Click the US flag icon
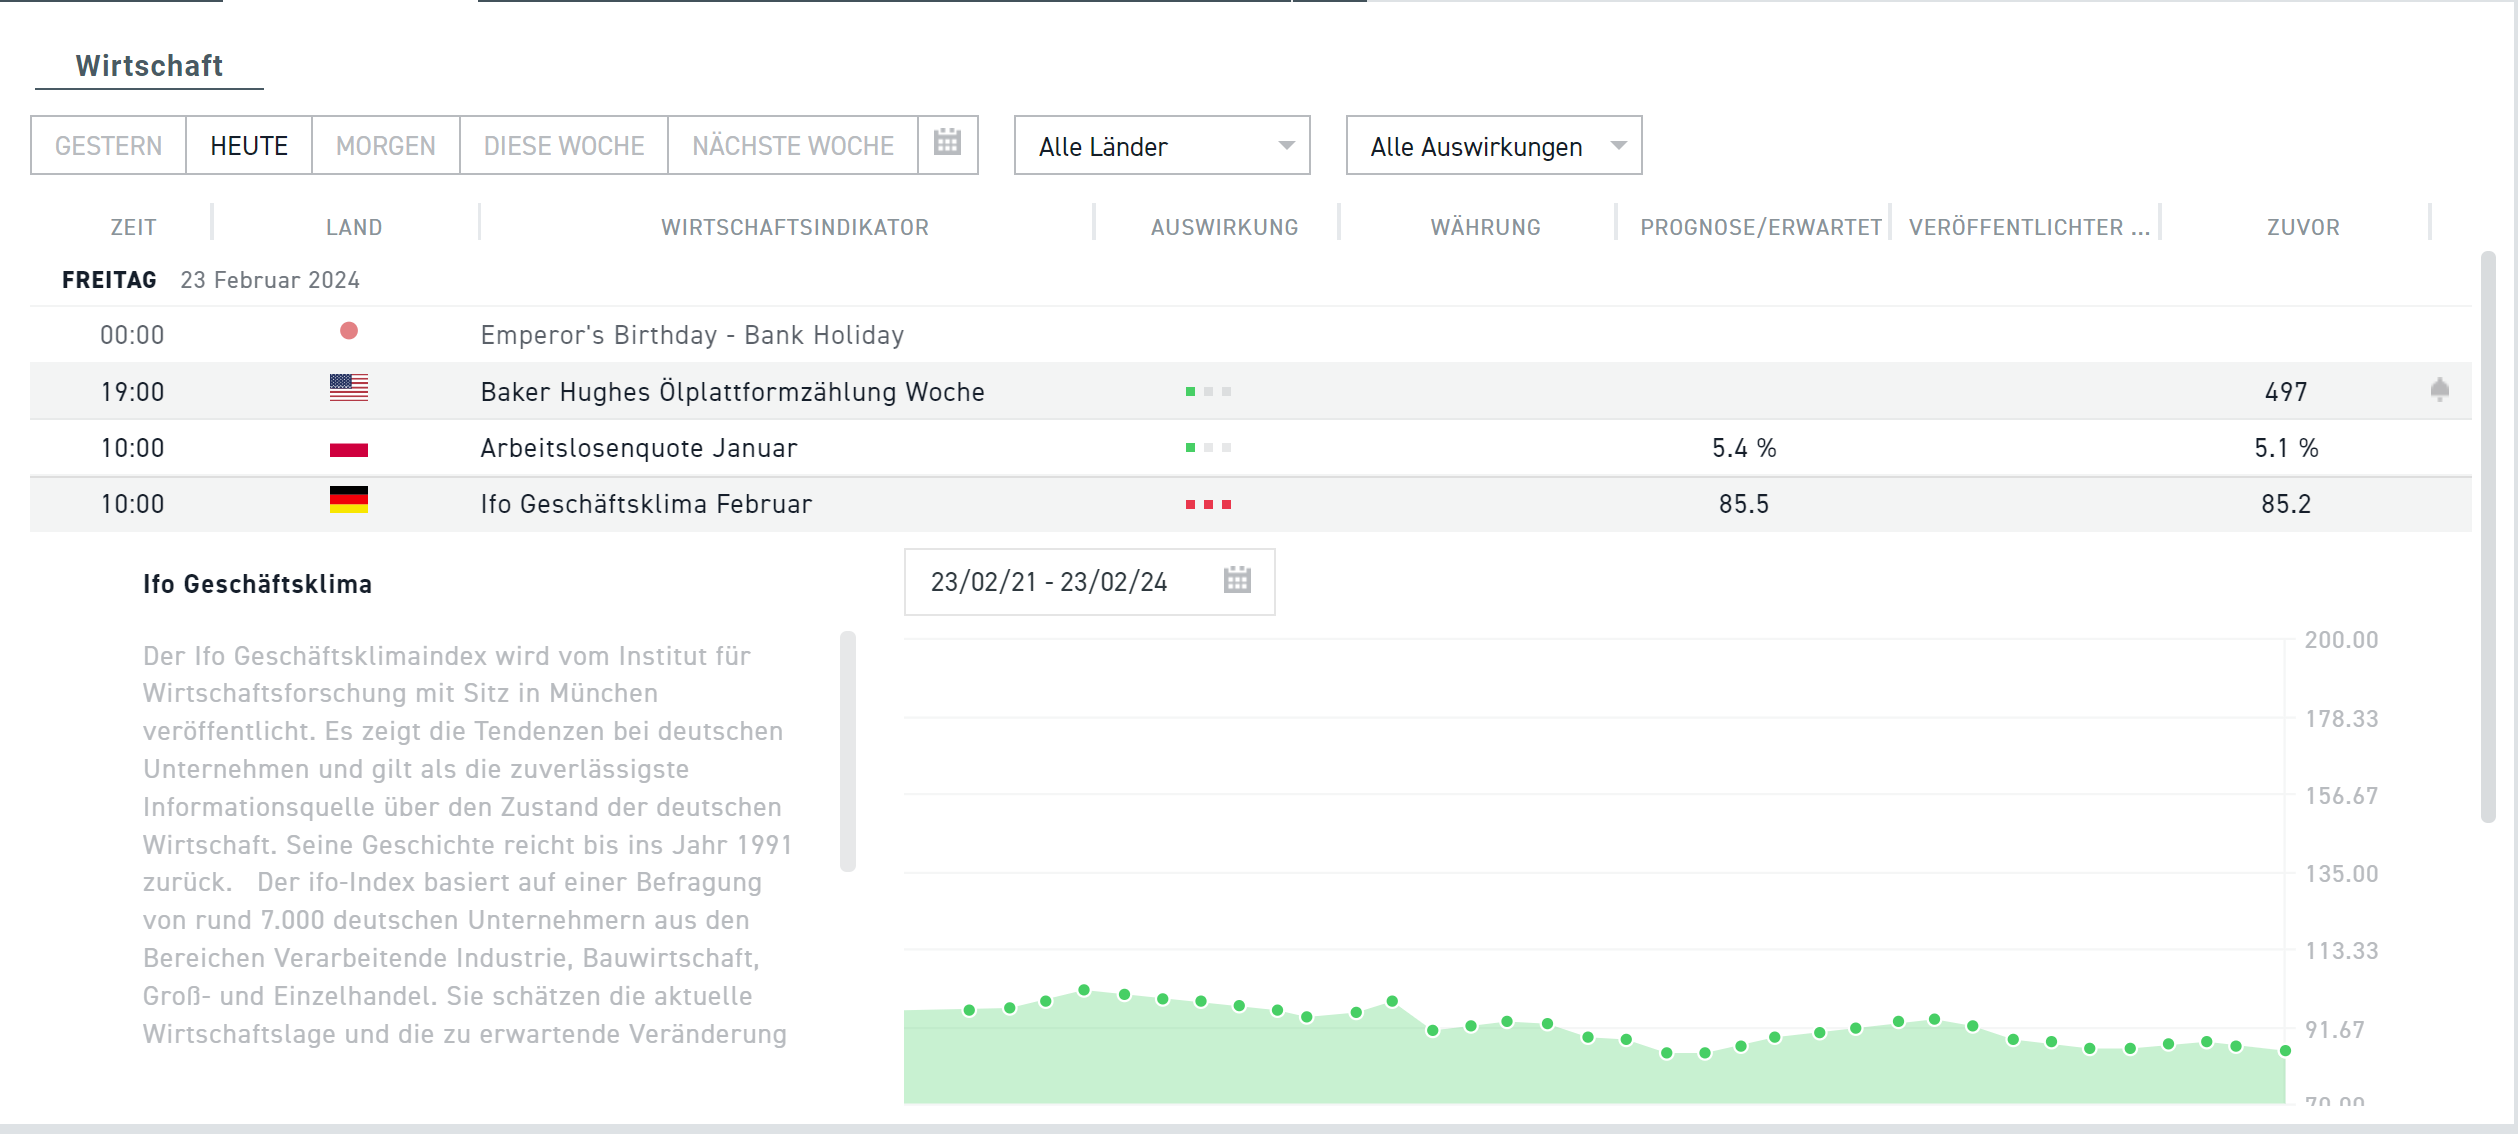 (x=348, y=388)
